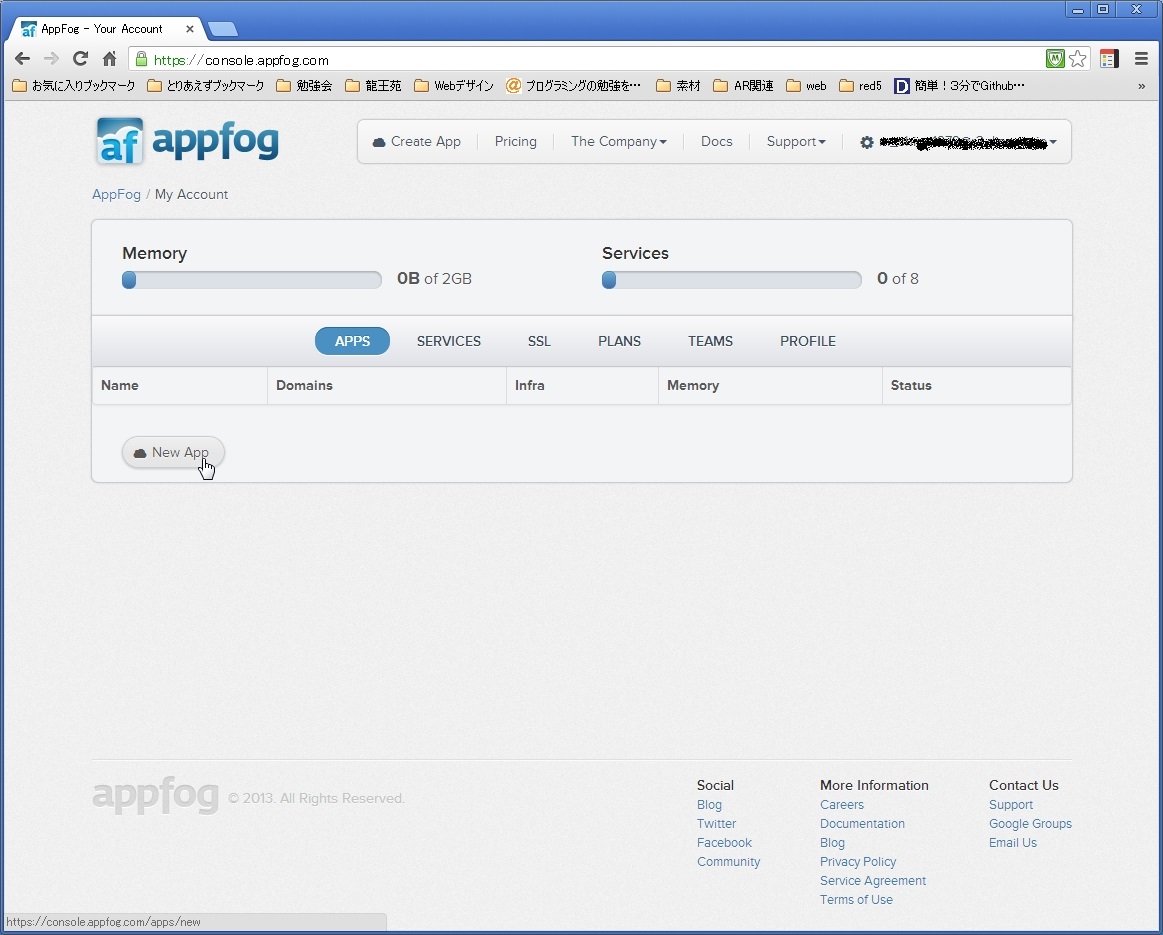The image size is (1163, 935).
Task: Open the AR関連 bookmark folder
Action: 743,86
